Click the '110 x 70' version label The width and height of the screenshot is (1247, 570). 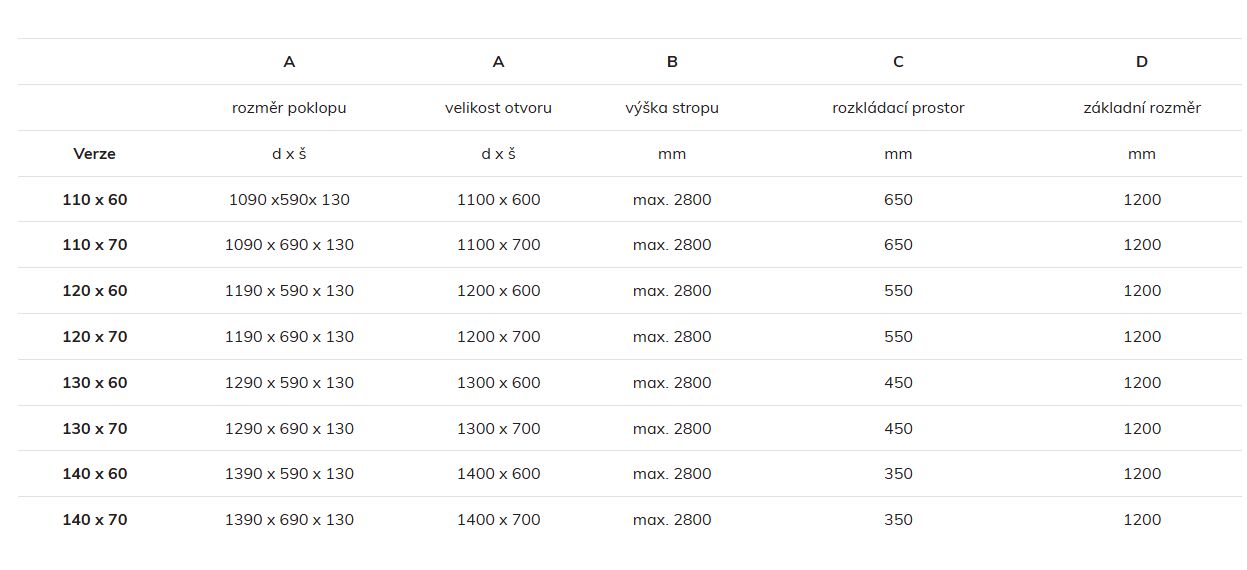tap(95, 245)
